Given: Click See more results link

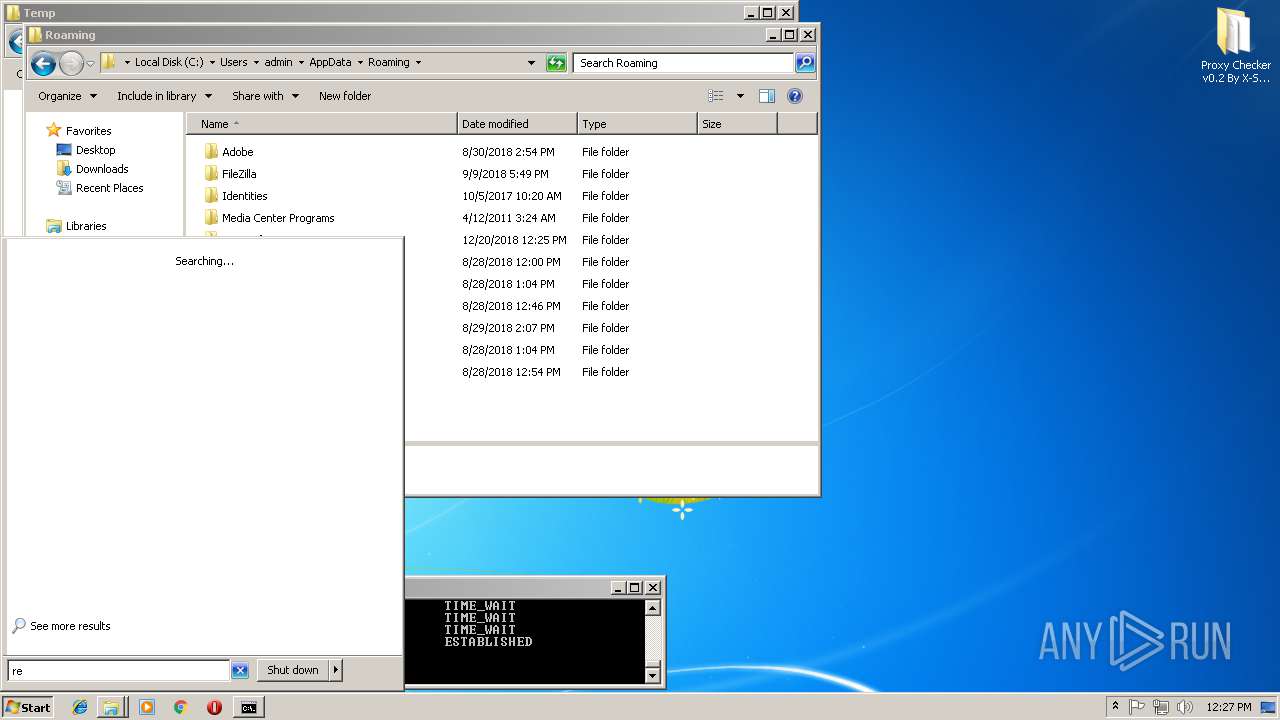Looking at the screenshot, I should click(x=70, y=626).
